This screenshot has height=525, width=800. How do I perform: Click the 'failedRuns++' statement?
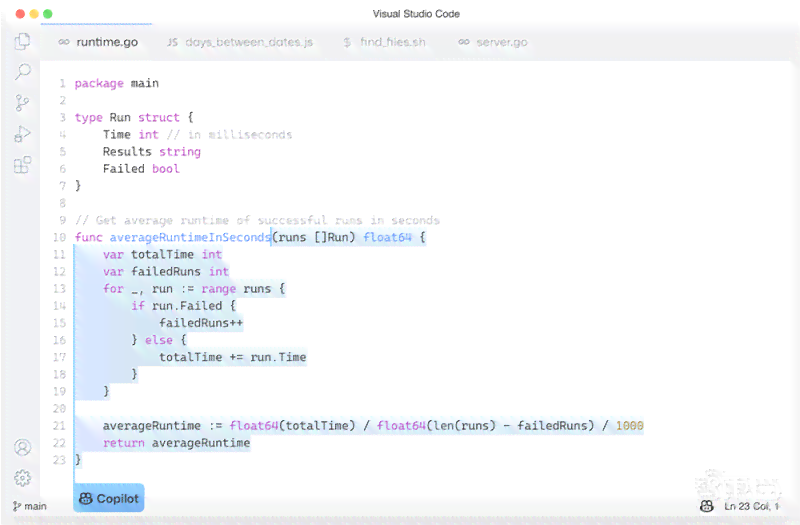coord(201,323)
